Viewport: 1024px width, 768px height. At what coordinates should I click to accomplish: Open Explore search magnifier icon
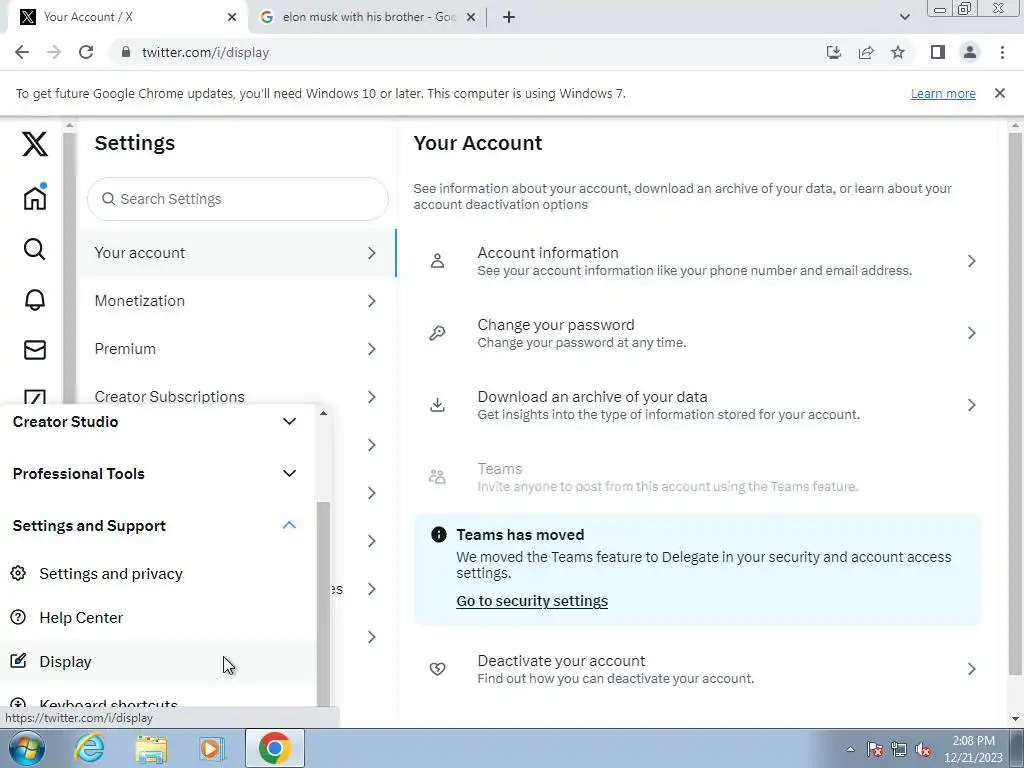pos(35,249)
